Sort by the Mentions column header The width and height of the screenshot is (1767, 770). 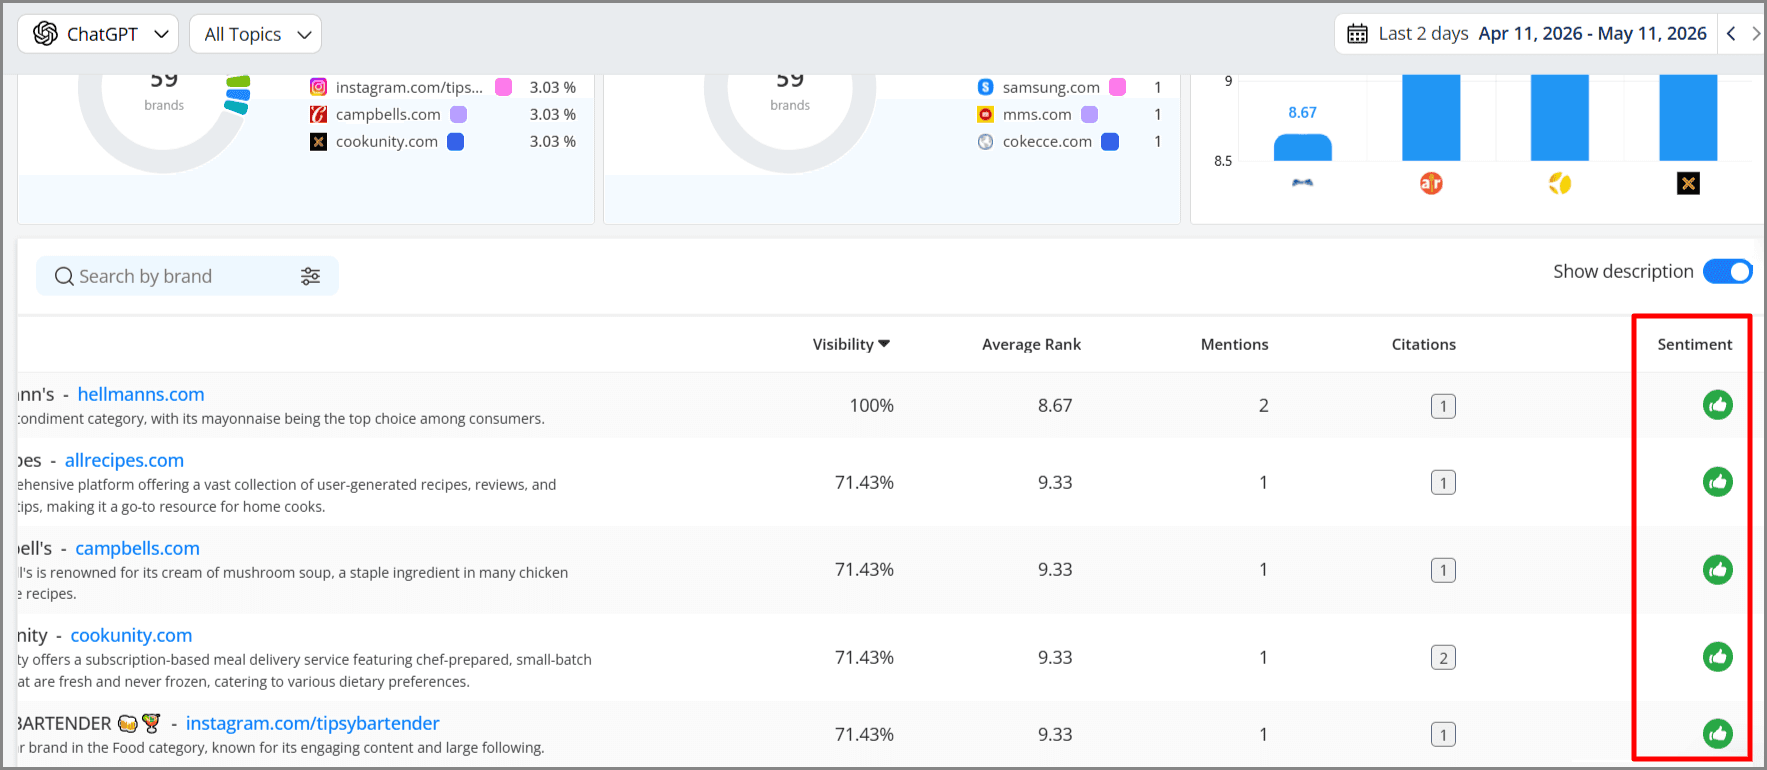[1234, 344]
